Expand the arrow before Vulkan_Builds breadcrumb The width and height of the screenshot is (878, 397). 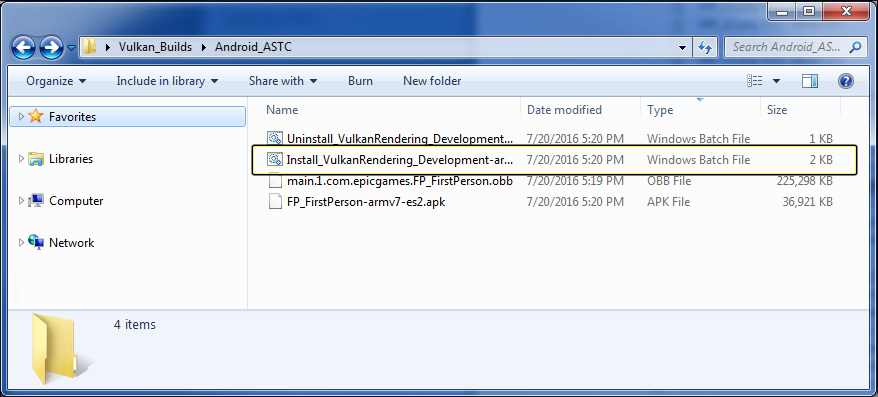pos(108,48)
